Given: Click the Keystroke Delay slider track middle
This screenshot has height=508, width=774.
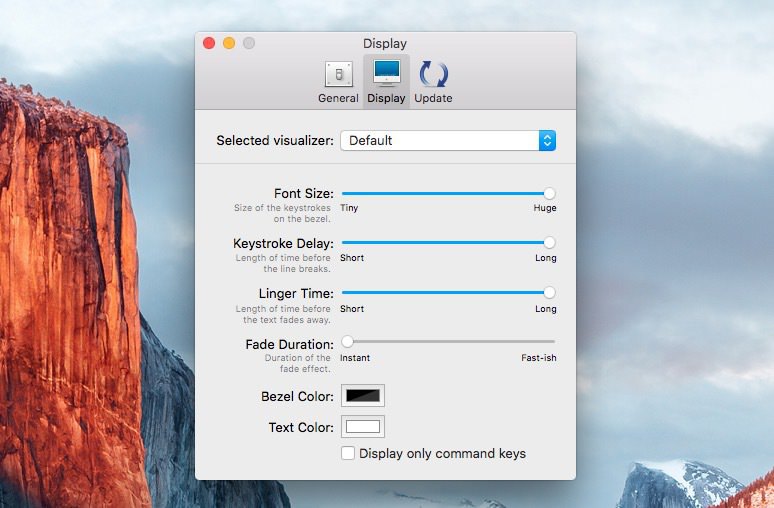Looking at the screenshot, I should tap(448, 242).
